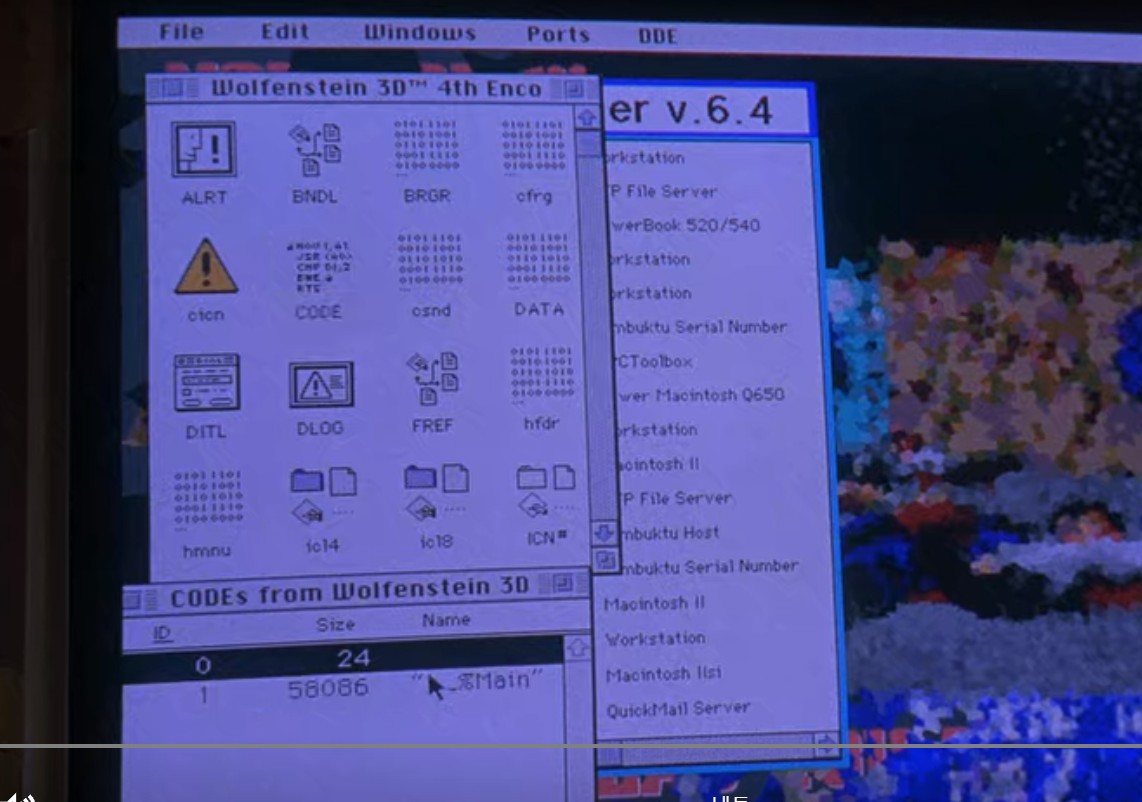
Task: Open the BNDL resource type icon
Action: (x=315, y=149)
